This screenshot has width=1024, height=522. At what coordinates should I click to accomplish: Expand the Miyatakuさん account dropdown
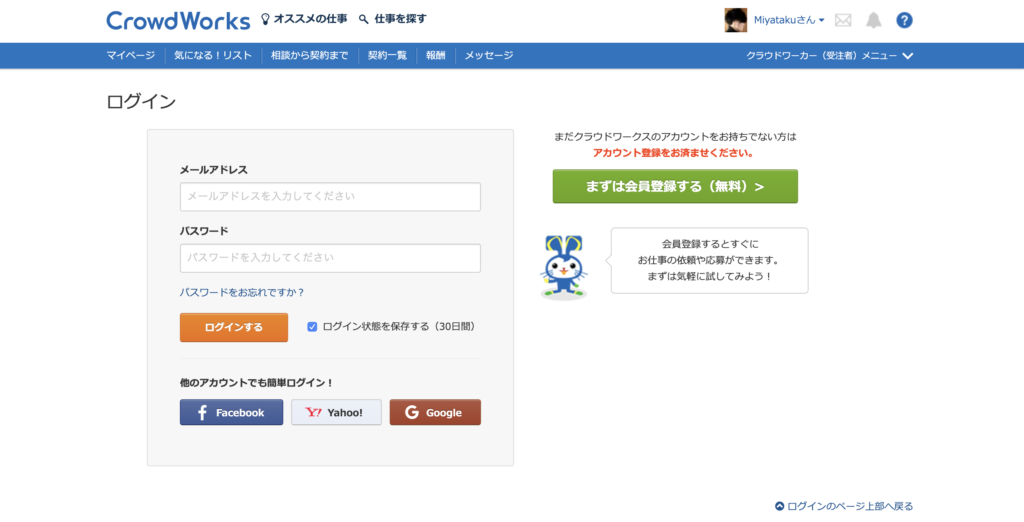point(789,20)
